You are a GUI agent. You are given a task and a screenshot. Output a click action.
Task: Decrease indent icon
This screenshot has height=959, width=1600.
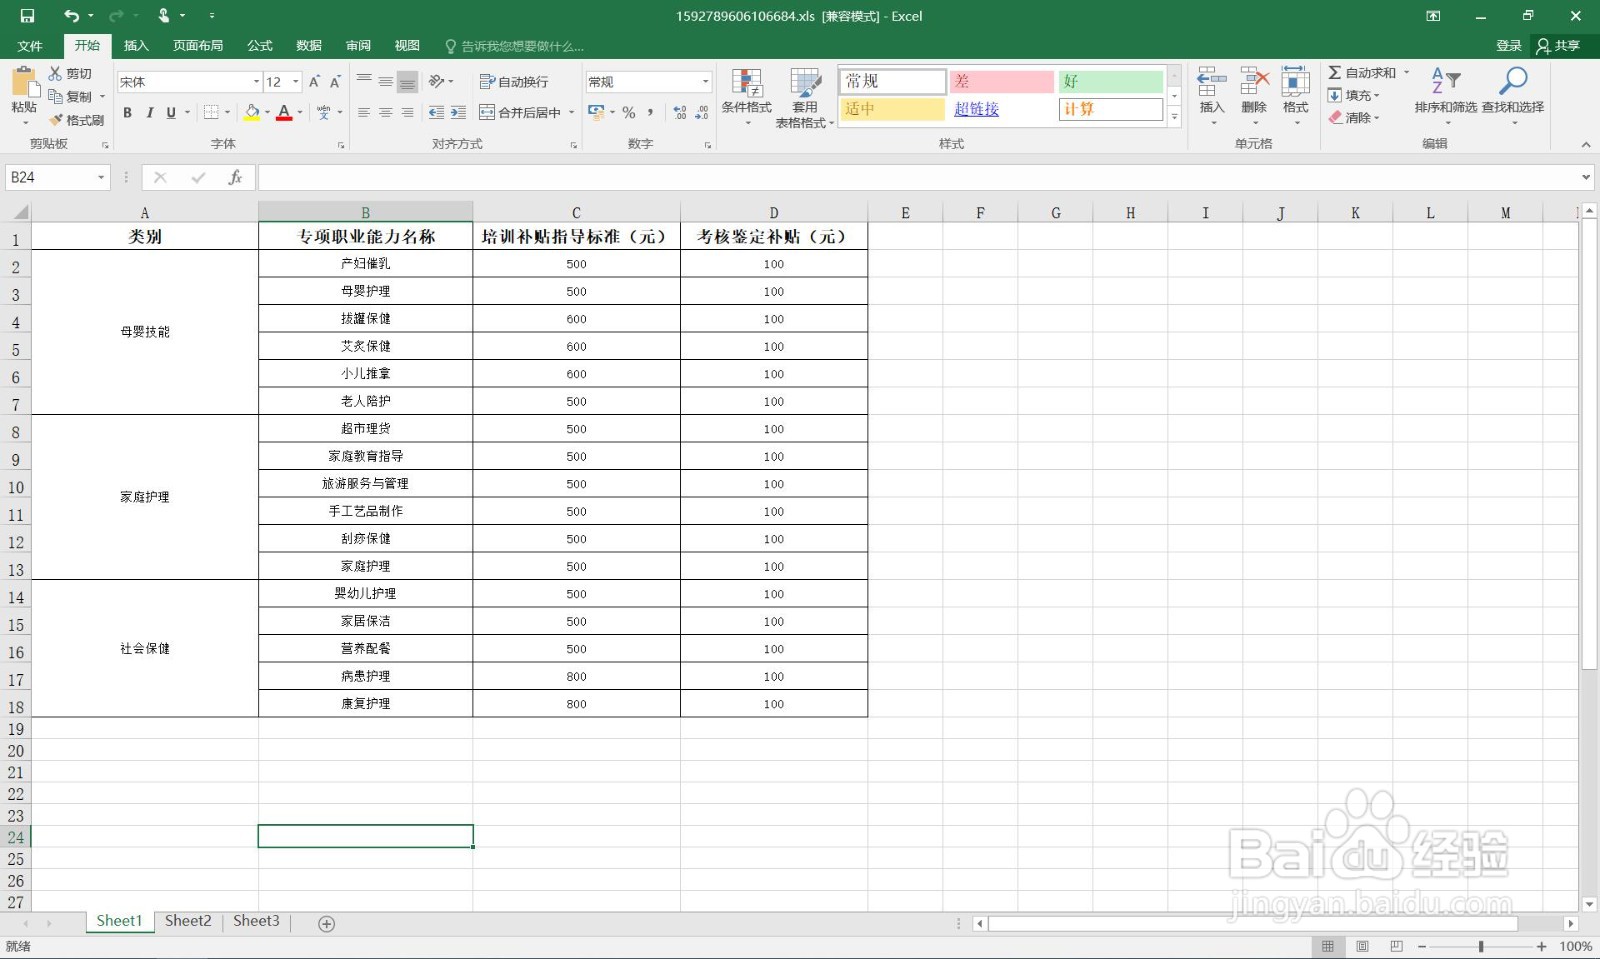(x=437, y=113)
